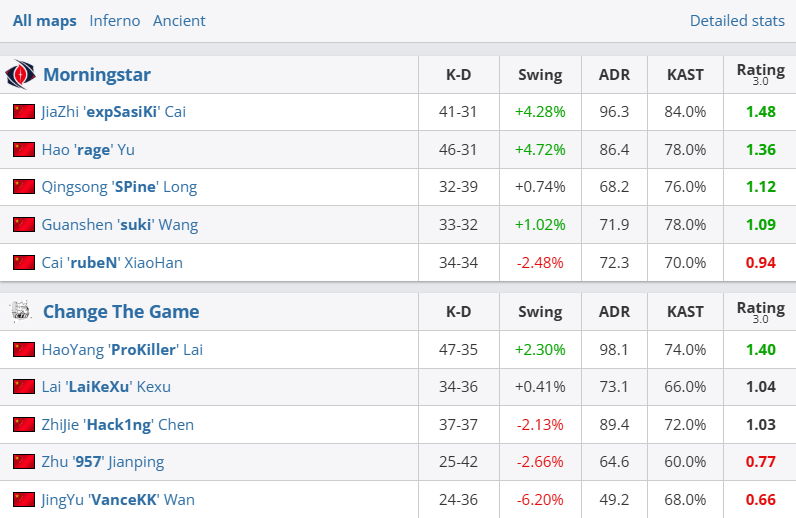Click the flag icon next to rage
Viewport: 796px width, 518px height.
pos(24,150)
